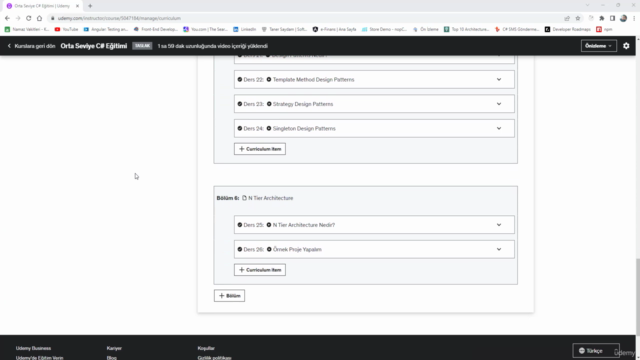Screen dimensions: 640x360
Task: Click the TASLAK draft badge
Action: click(x=142, y=46)
